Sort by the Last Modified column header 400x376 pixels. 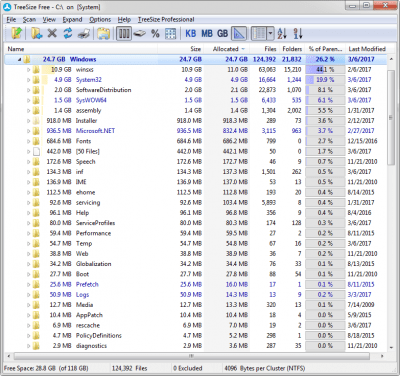coord(367,49)
